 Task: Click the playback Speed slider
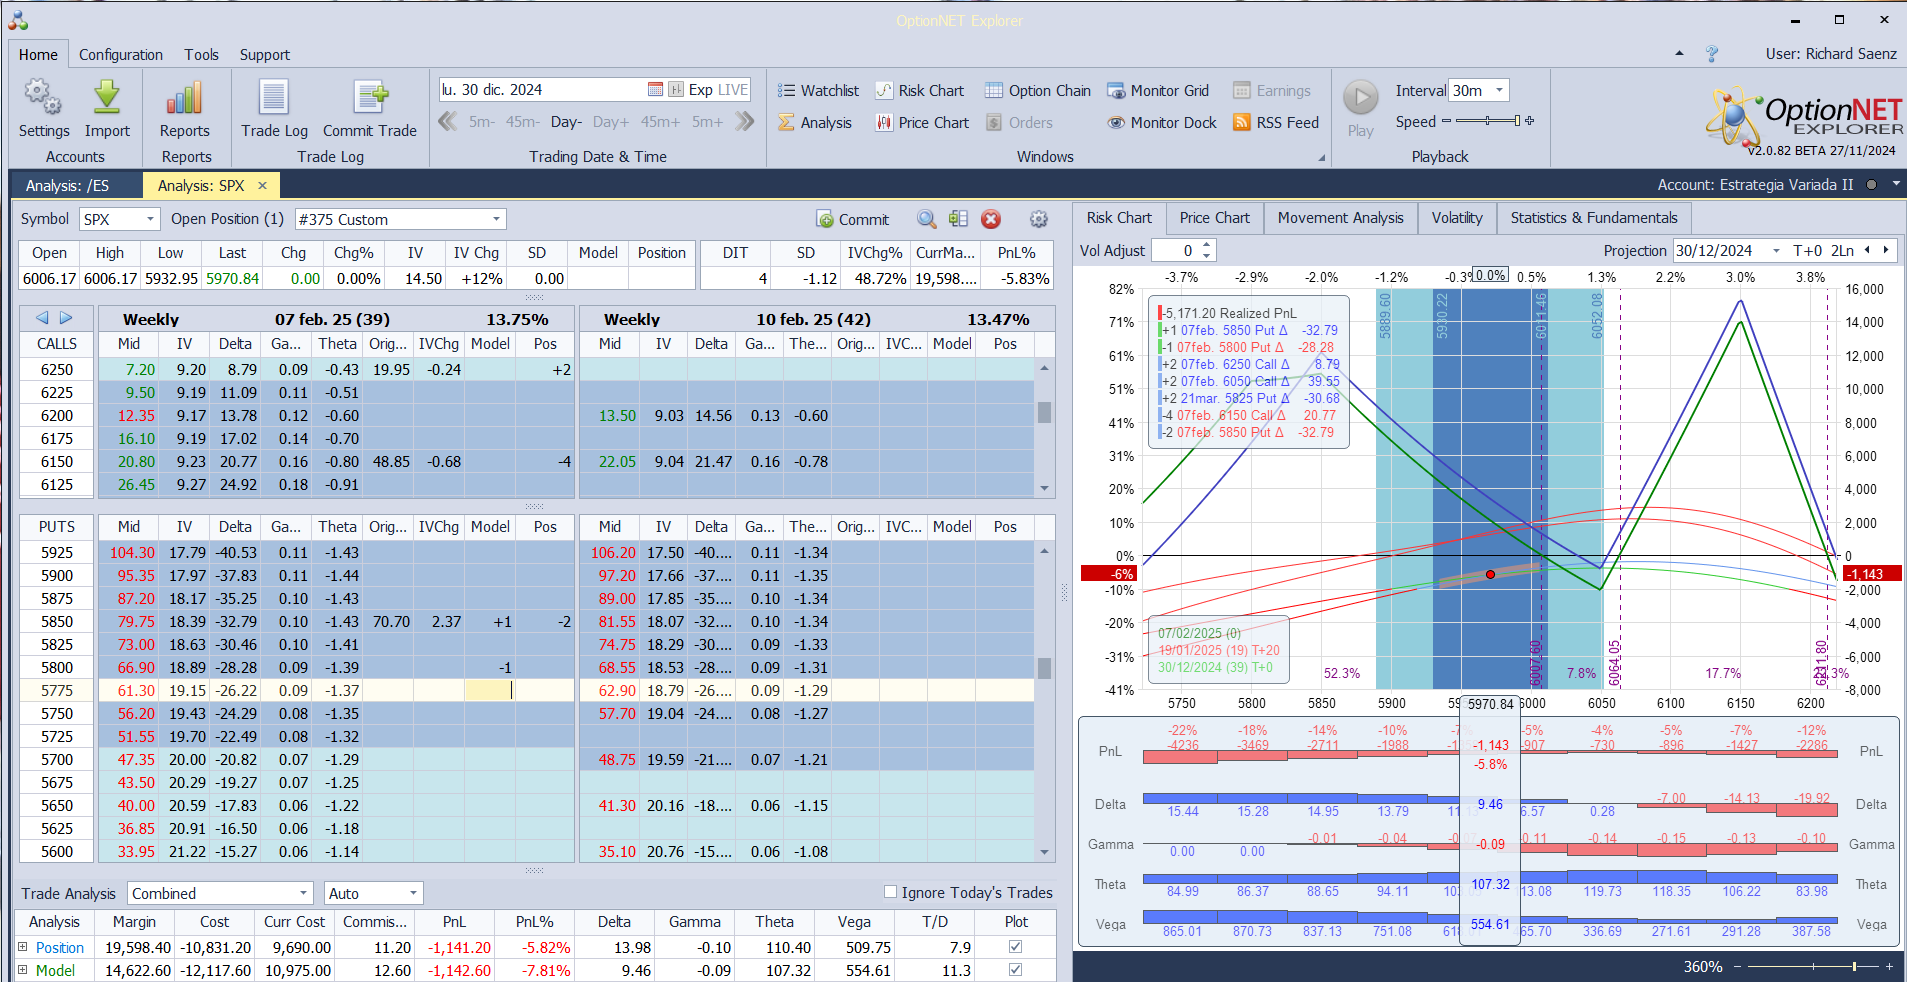pos(1487,121)
